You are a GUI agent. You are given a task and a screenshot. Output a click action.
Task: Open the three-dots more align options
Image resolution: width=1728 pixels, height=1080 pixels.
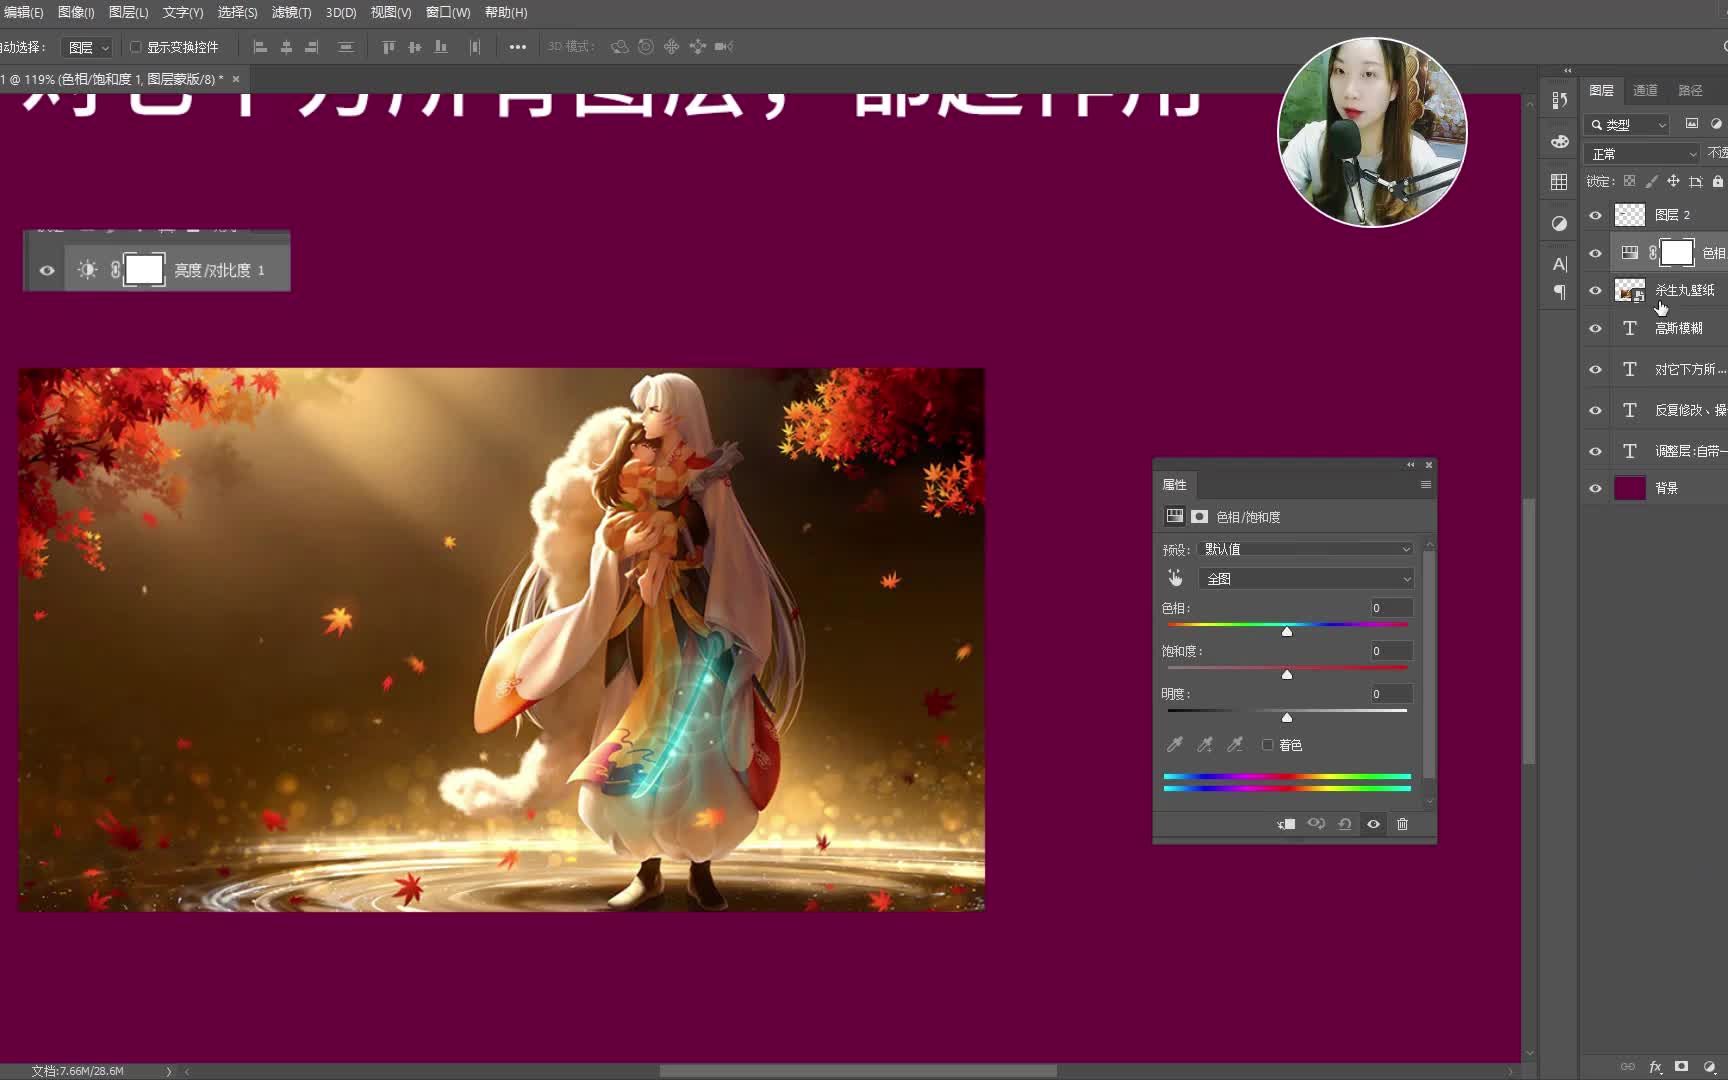(x=517, y=47)
